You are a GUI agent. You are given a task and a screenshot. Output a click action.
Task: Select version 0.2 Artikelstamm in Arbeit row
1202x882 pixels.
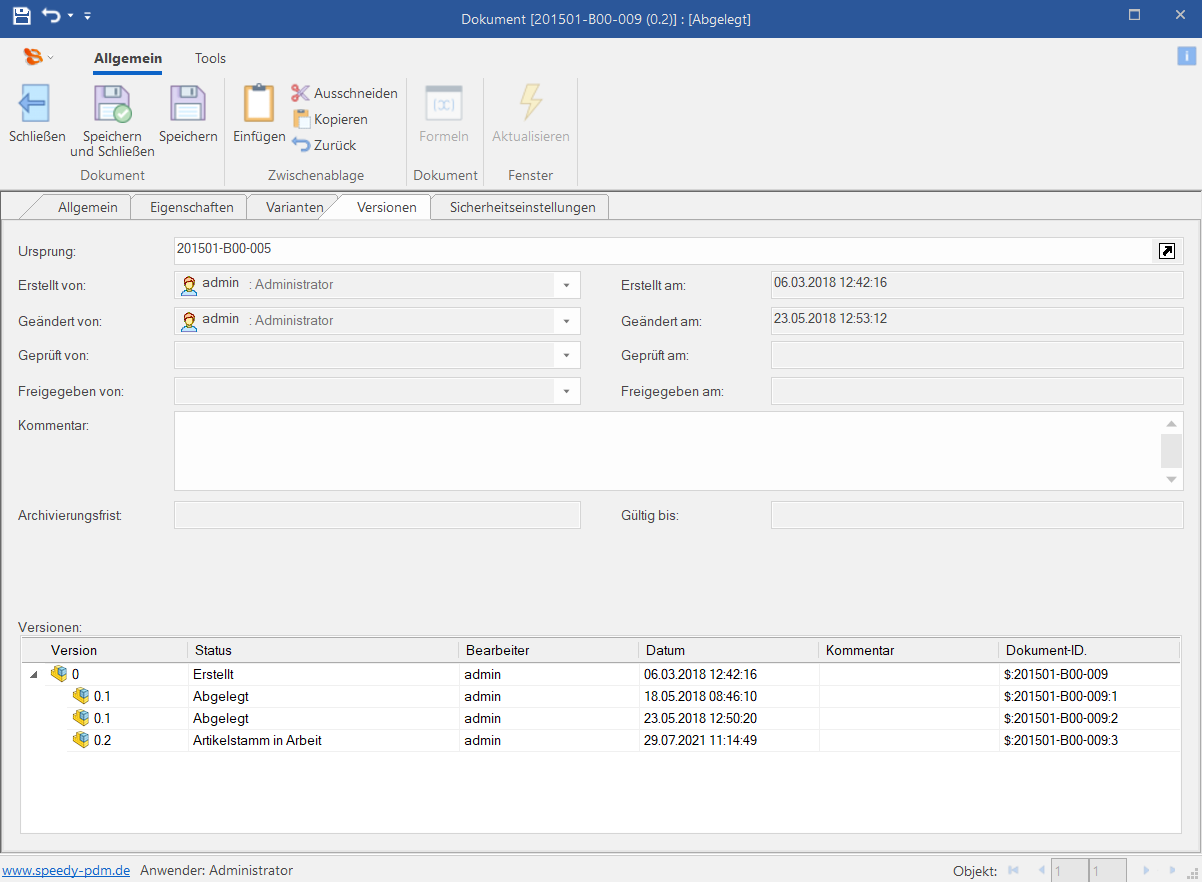coord(256,740)
